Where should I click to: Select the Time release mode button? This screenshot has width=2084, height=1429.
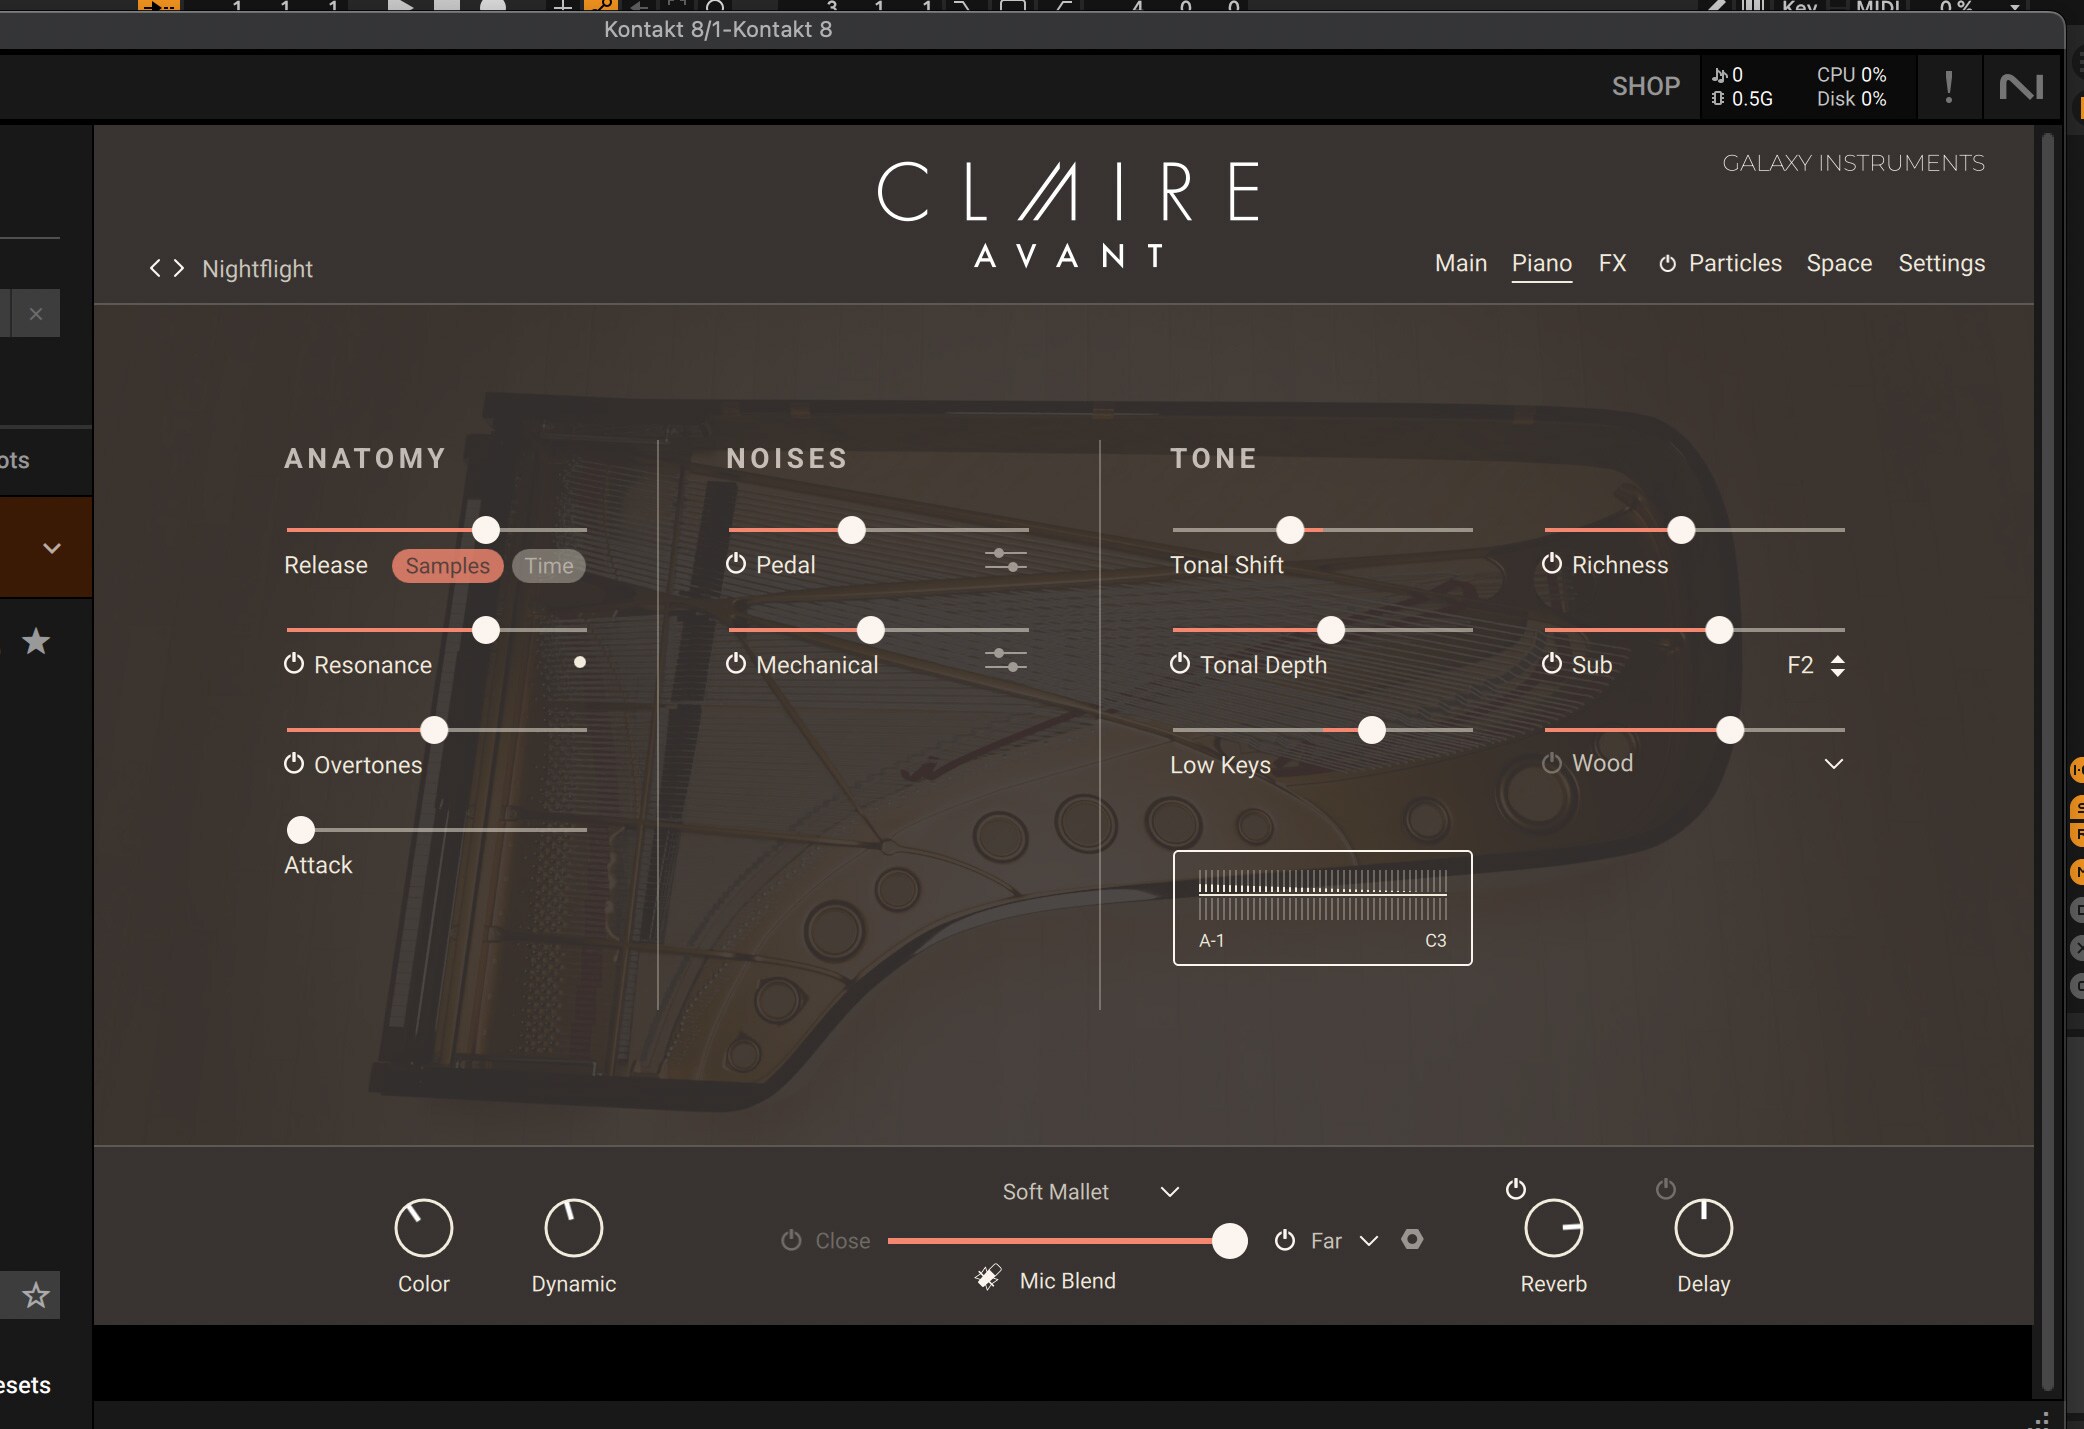548,566
